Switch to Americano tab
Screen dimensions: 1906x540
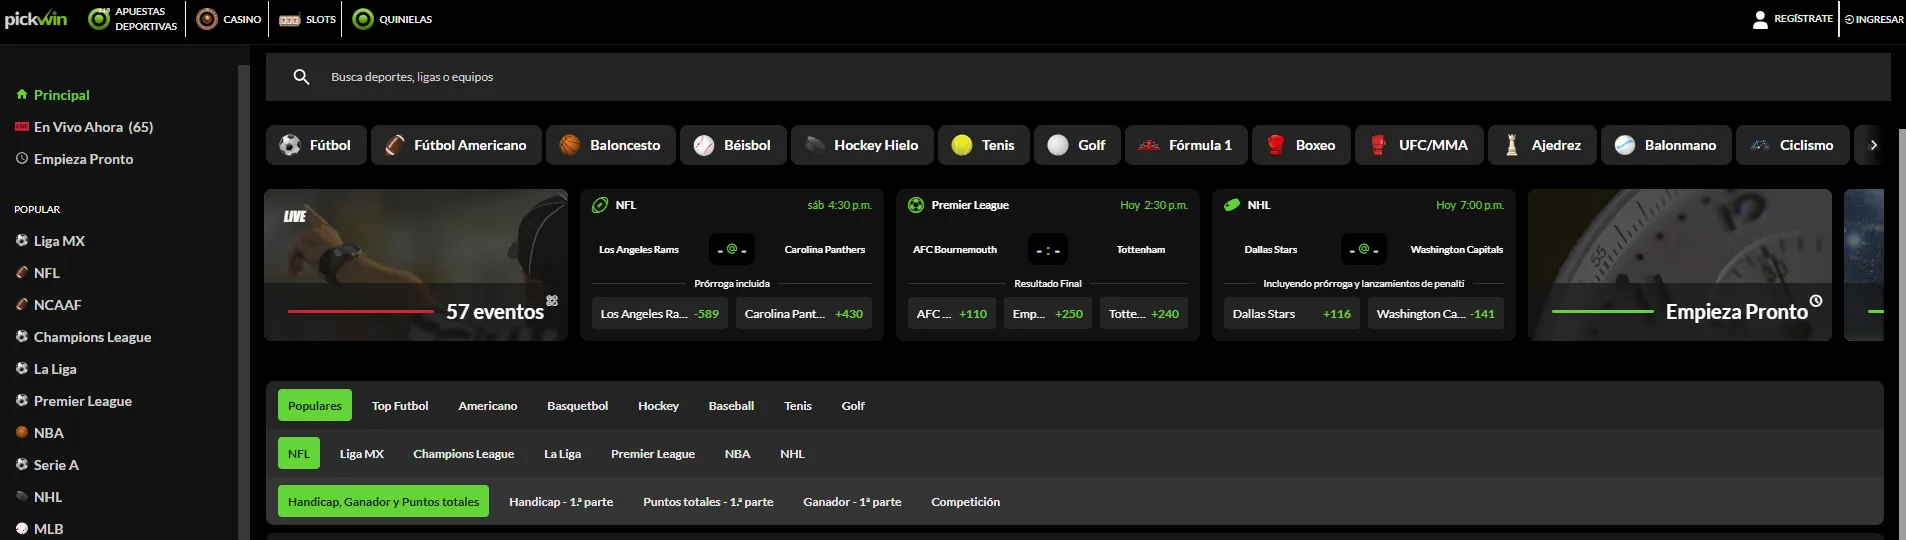(488, 405)
